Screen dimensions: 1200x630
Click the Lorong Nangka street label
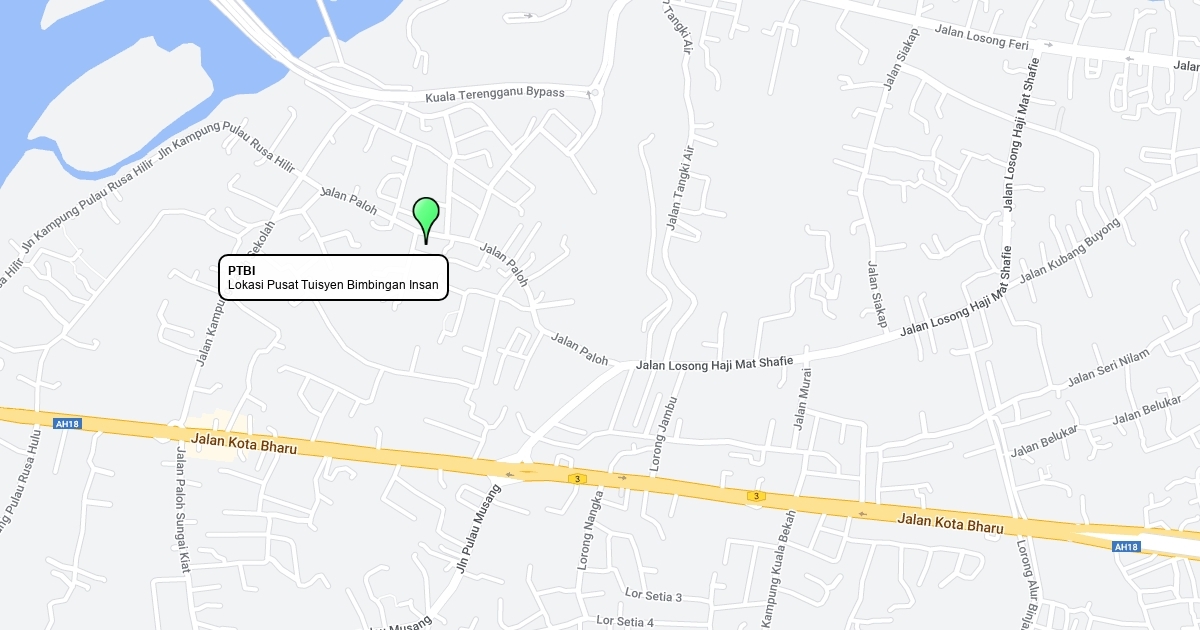pos(590,530)
